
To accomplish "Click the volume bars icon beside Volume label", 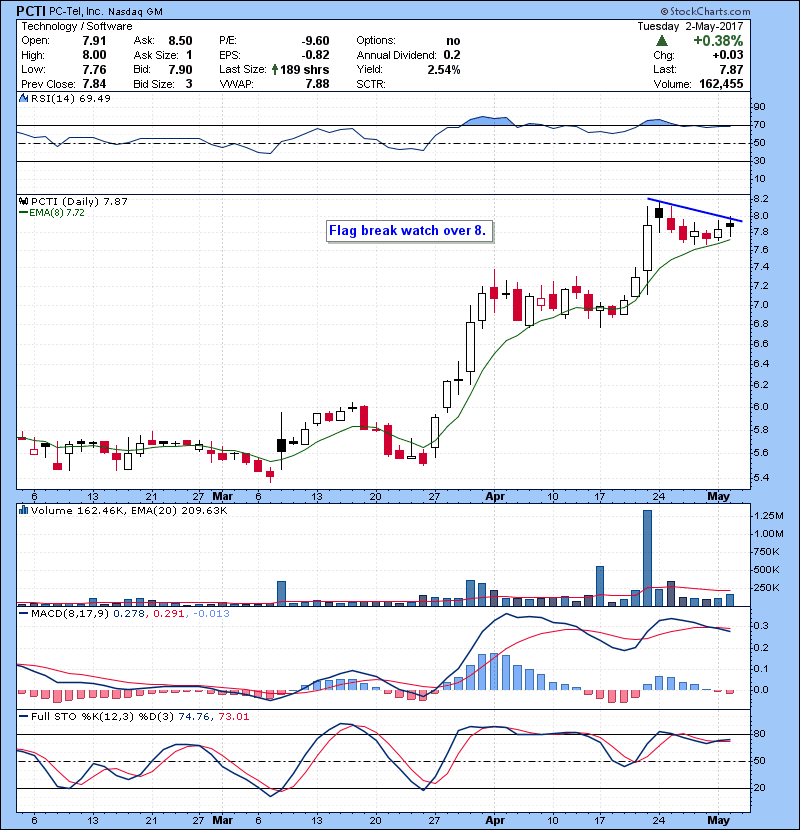I will [23, 510].
